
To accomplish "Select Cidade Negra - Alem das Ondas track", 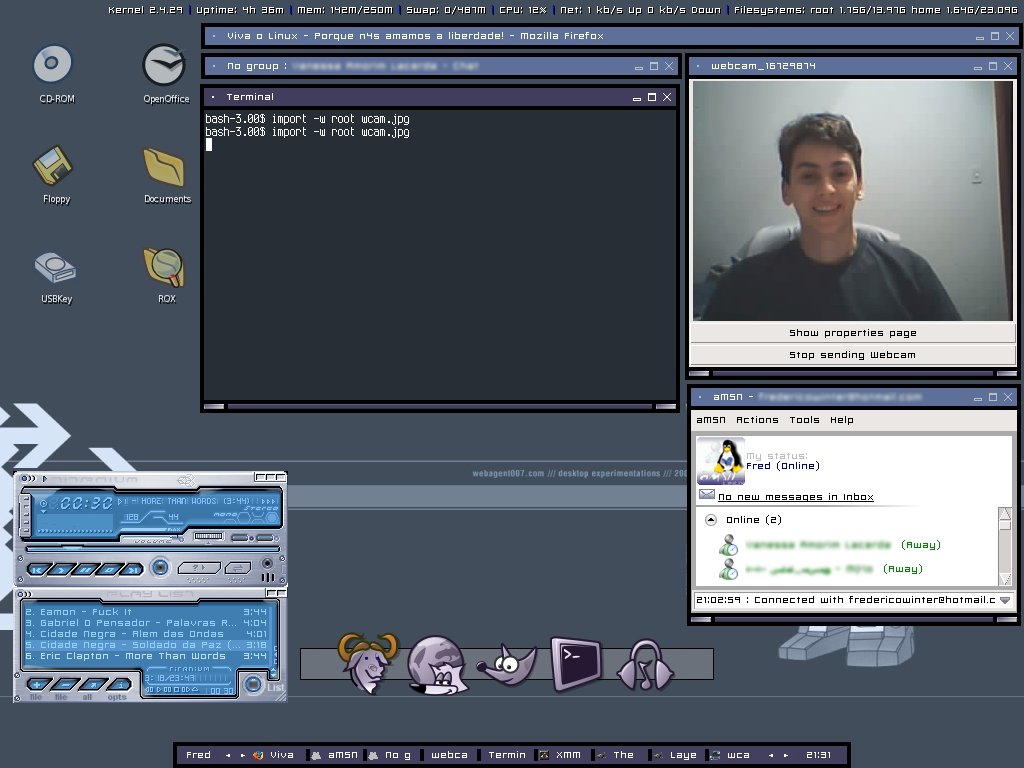I will pyautogui.click(x=146, y=634).
